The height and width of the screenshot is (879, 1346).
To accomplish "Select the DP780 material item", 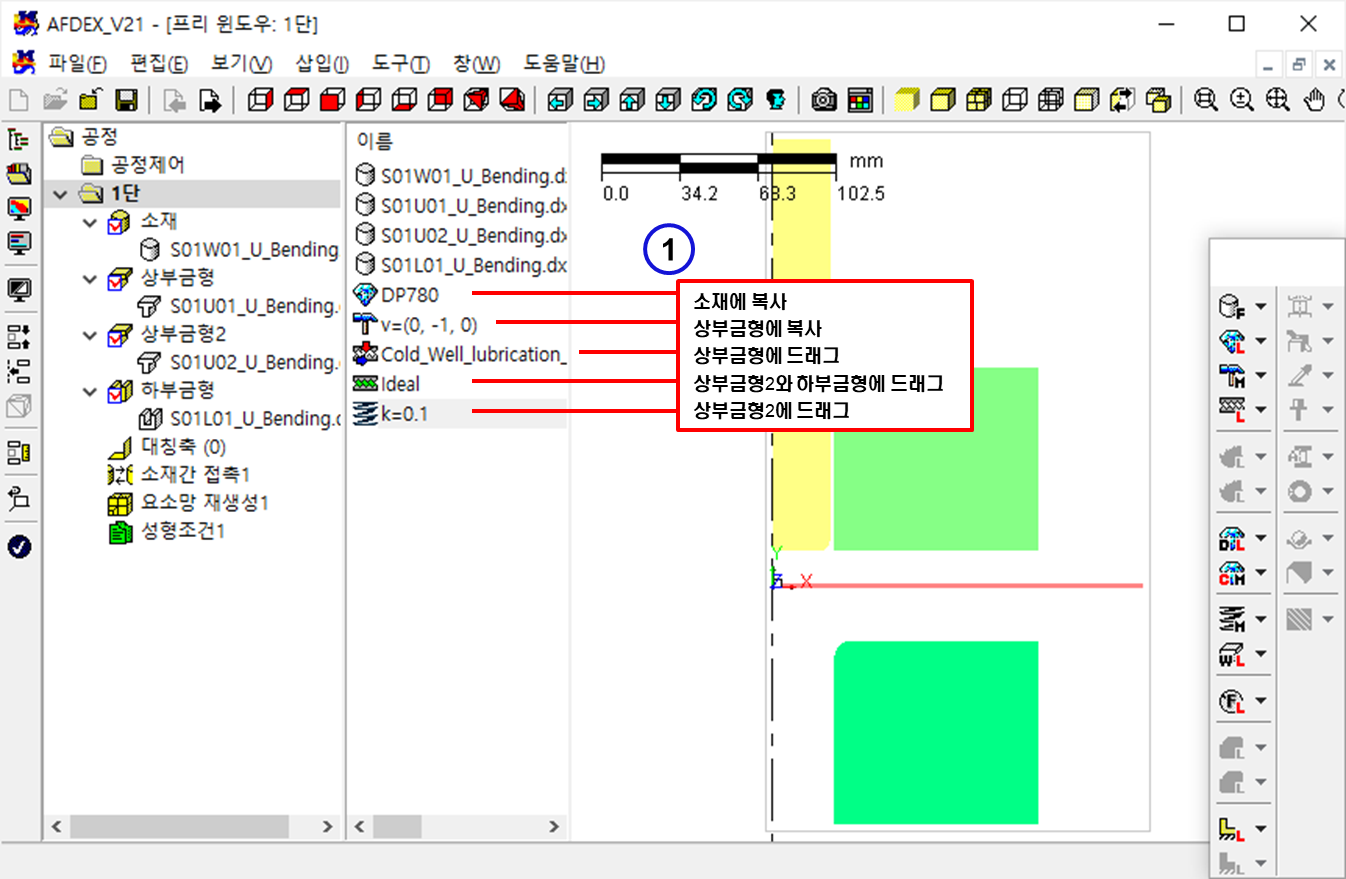I will point(409,295).
